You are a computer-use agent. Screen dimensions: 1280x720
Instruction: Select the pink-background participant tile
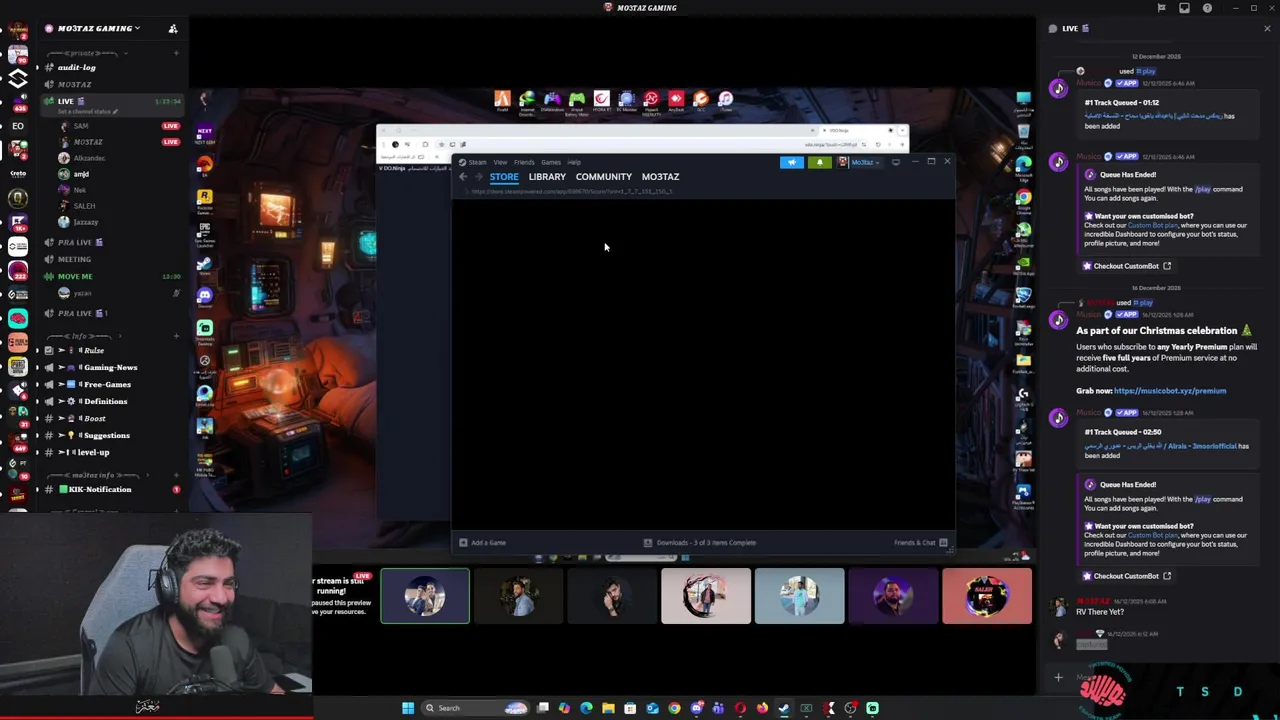click(706, 596)
